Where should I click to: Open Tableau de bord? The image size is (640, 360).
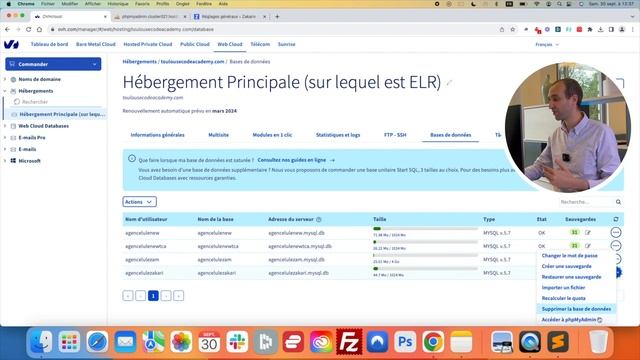click(x=49, y=44)
